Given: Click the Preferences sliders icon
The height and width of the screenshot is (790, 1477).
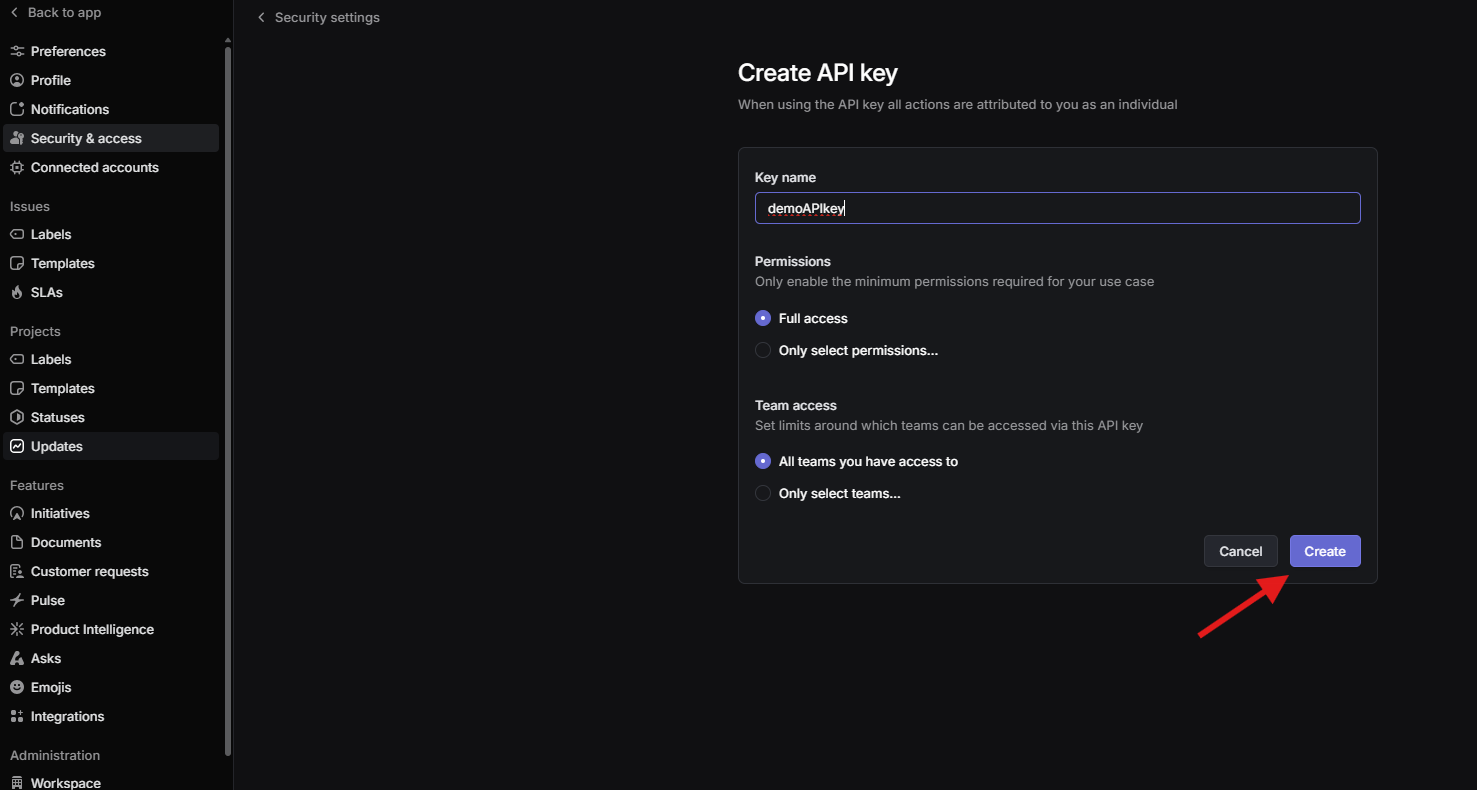Looking at the screenshot, I should [x=16, y=50].
